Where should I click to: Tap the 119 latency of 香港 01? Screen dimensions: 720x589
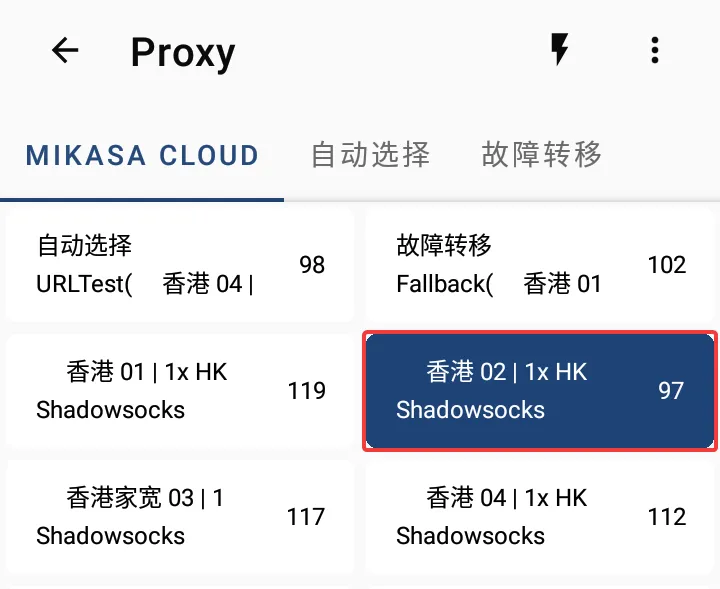click(x=306, y=391)
